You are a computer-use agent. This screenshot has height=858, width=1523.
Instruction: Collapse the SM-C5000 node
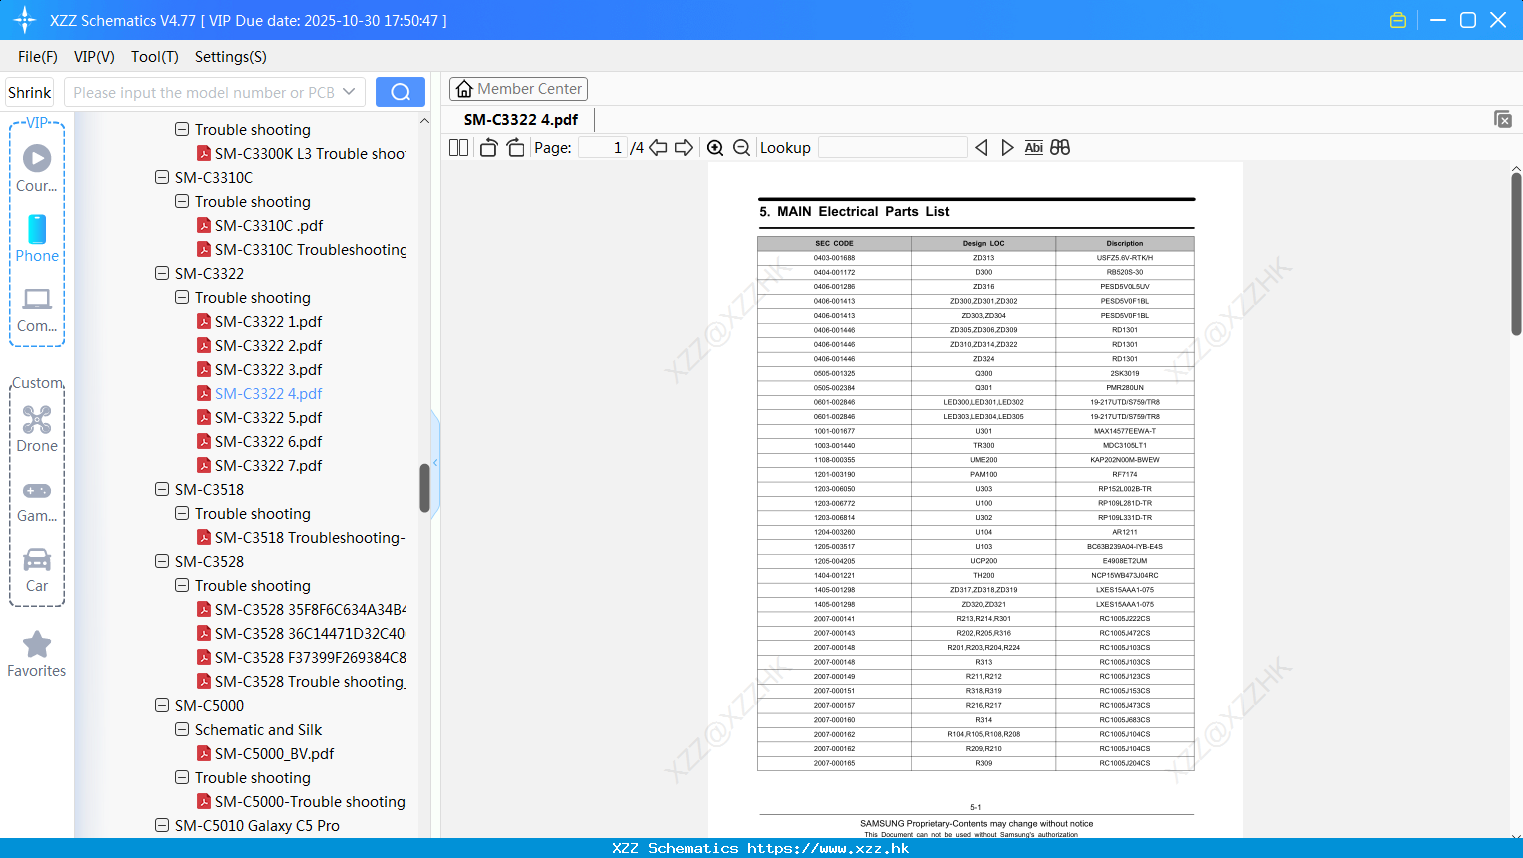[162, 705]
